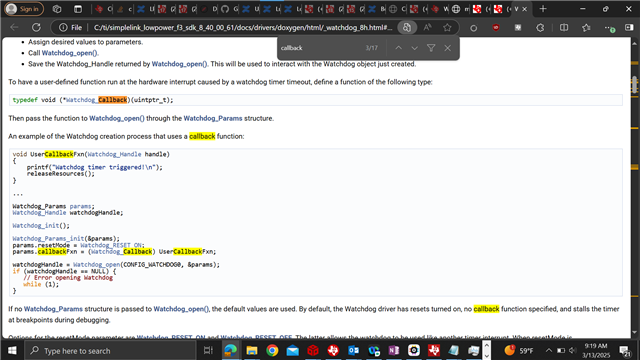Open OneNote from taskbar
640x360 pixels.
(x=394, y=350)
